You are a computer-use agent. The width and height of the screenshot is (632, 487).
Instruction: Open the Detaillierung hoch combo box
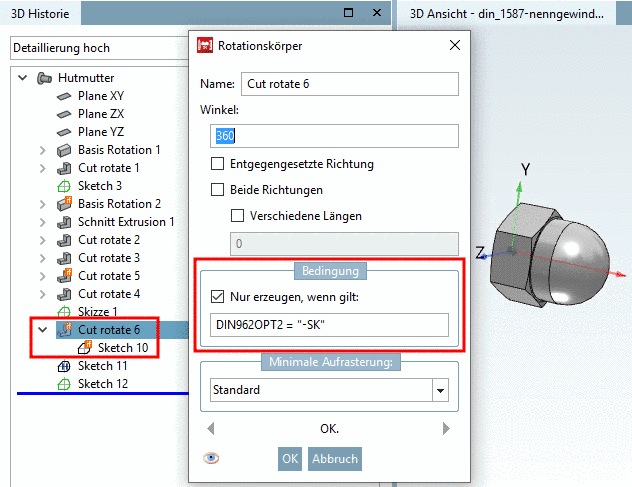tap(100, 48)
